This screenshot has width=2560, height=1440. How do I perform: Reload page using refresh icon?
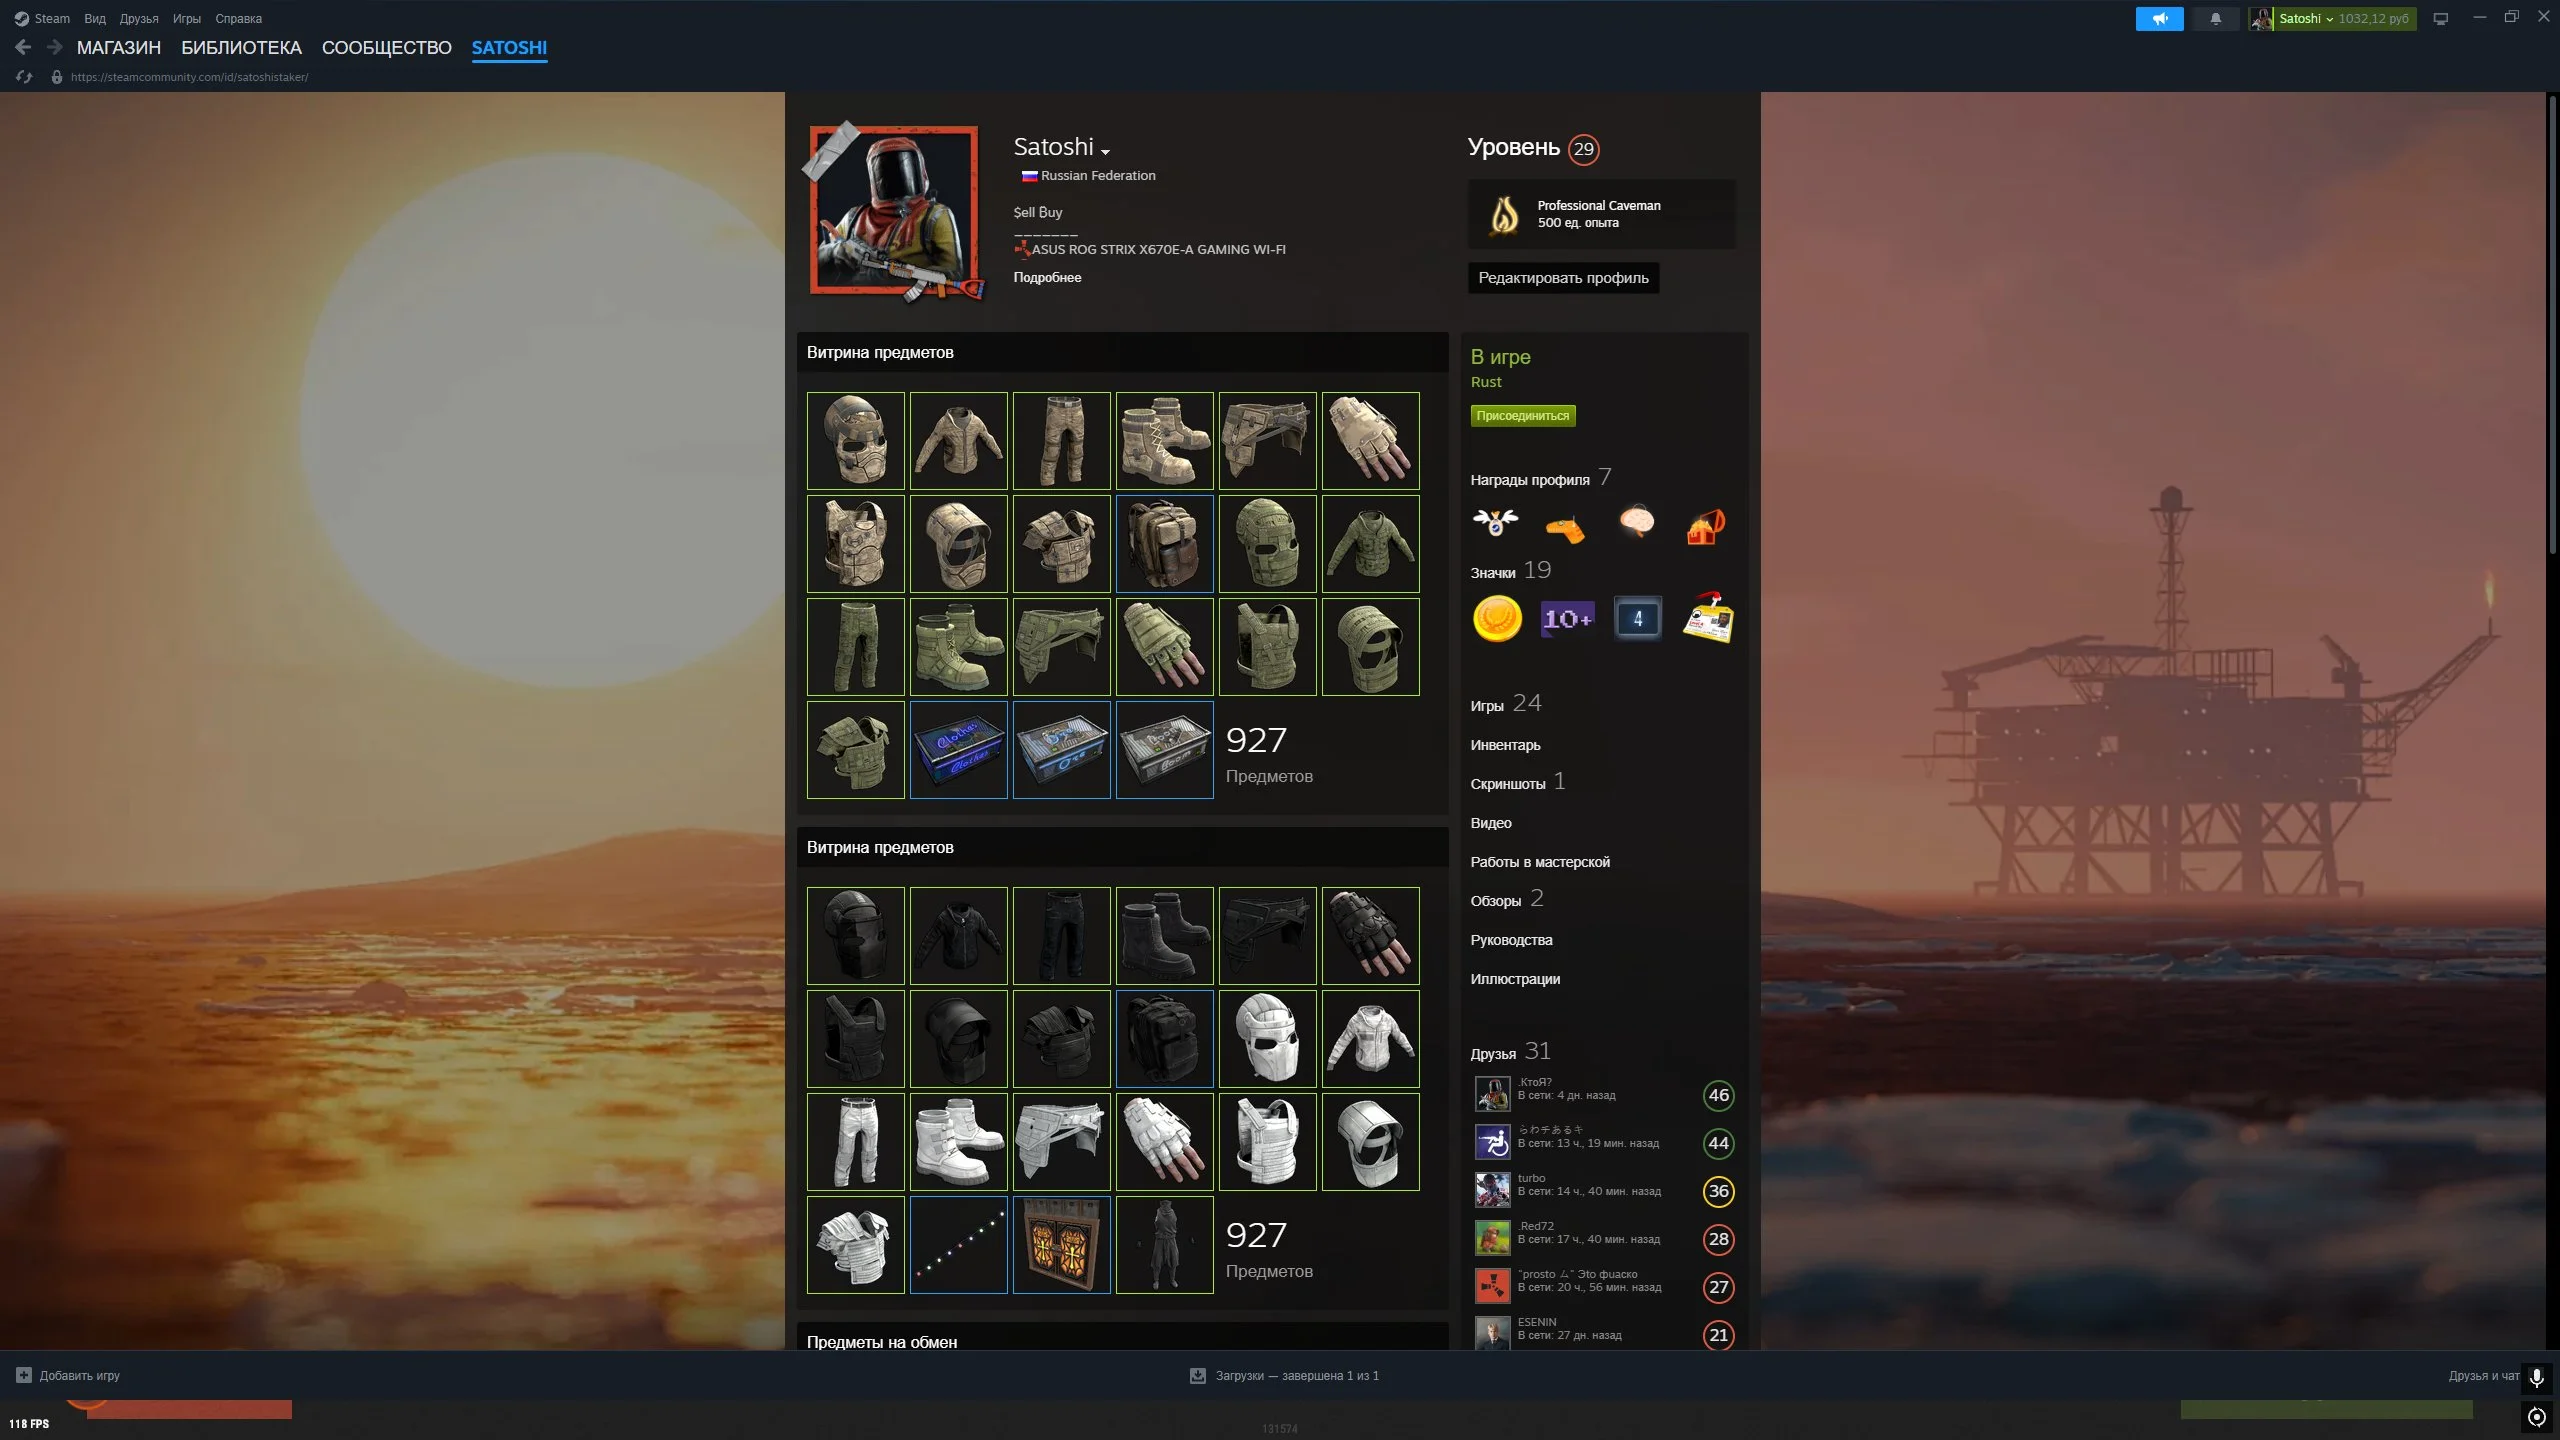pyautogui.click(x=24, y=77)
